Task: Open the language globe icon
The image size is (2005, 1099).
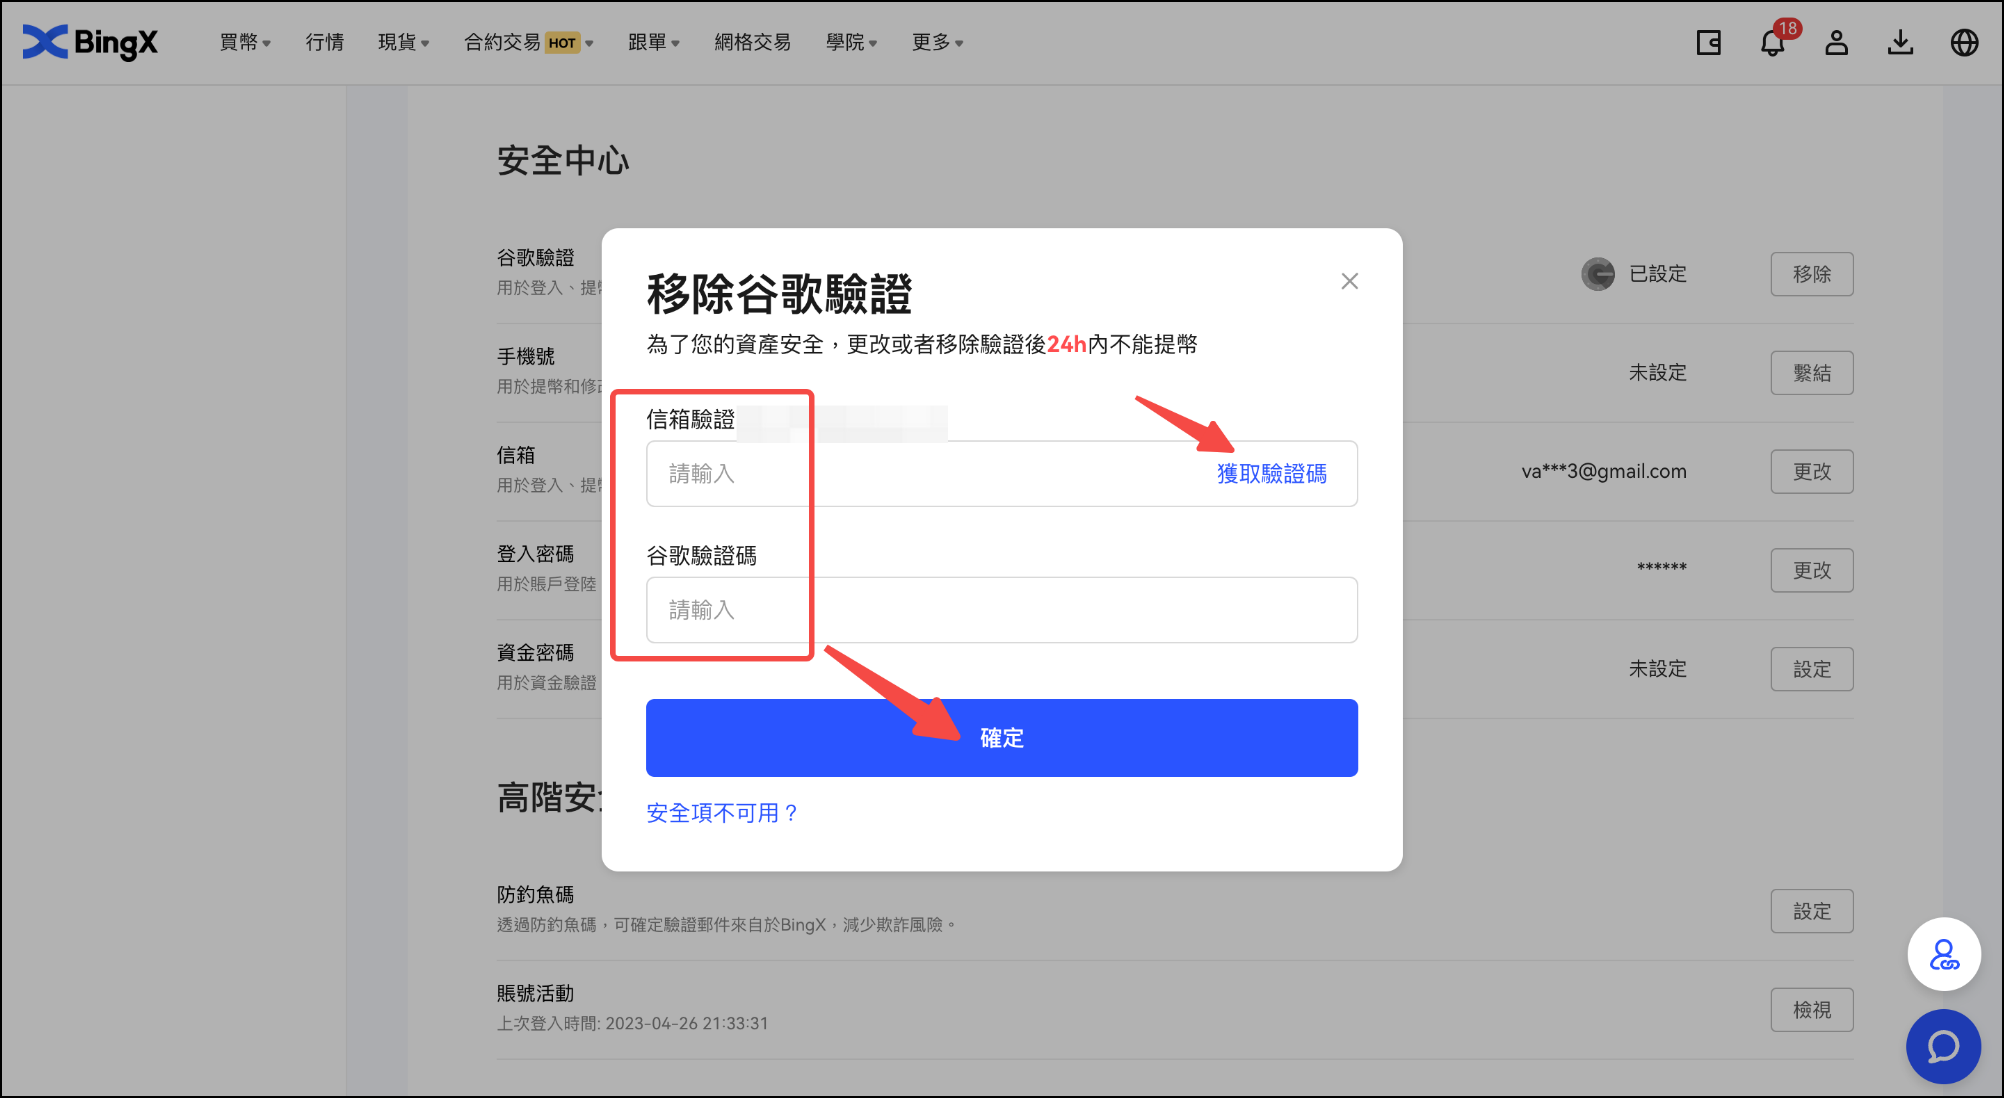Action: click(x=1964, y=42)
